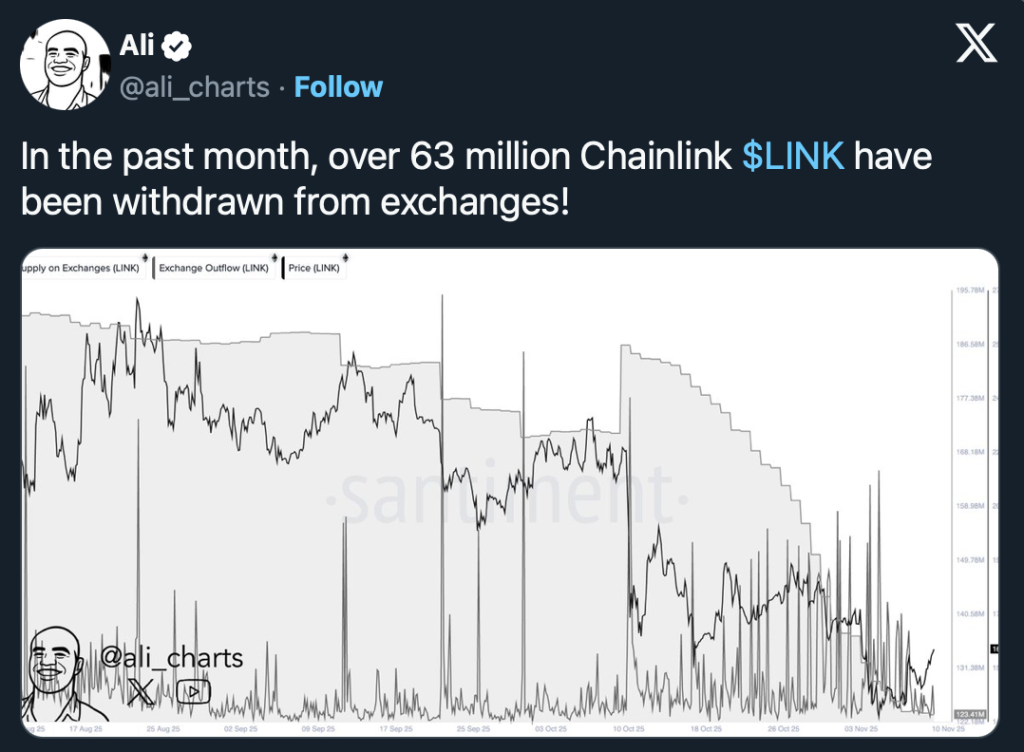Expand options arrow on Supply on Exchanges tag
Screen dimensions: 1024x752
[145, 259]
